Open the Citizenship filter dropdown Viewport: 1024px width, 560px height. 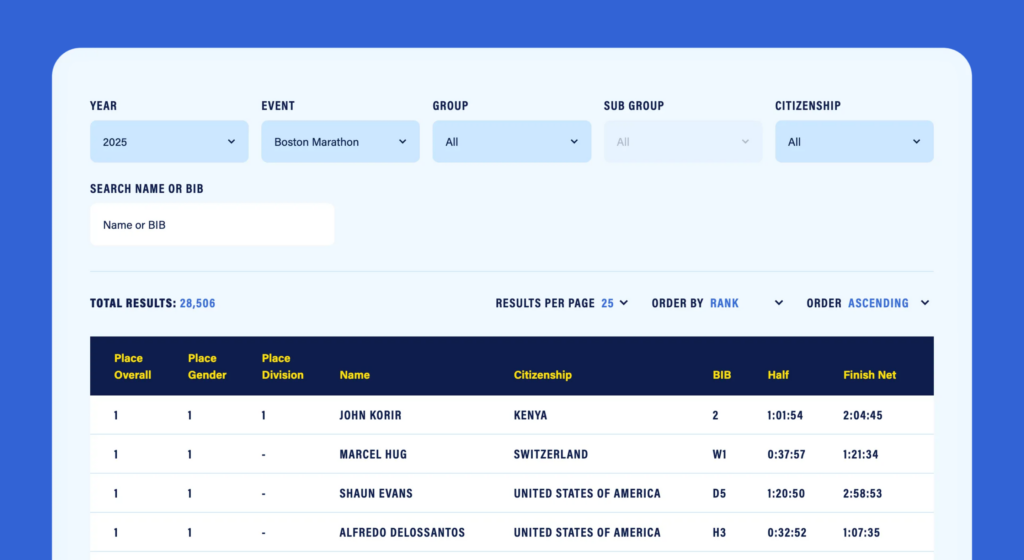[854, 142]
